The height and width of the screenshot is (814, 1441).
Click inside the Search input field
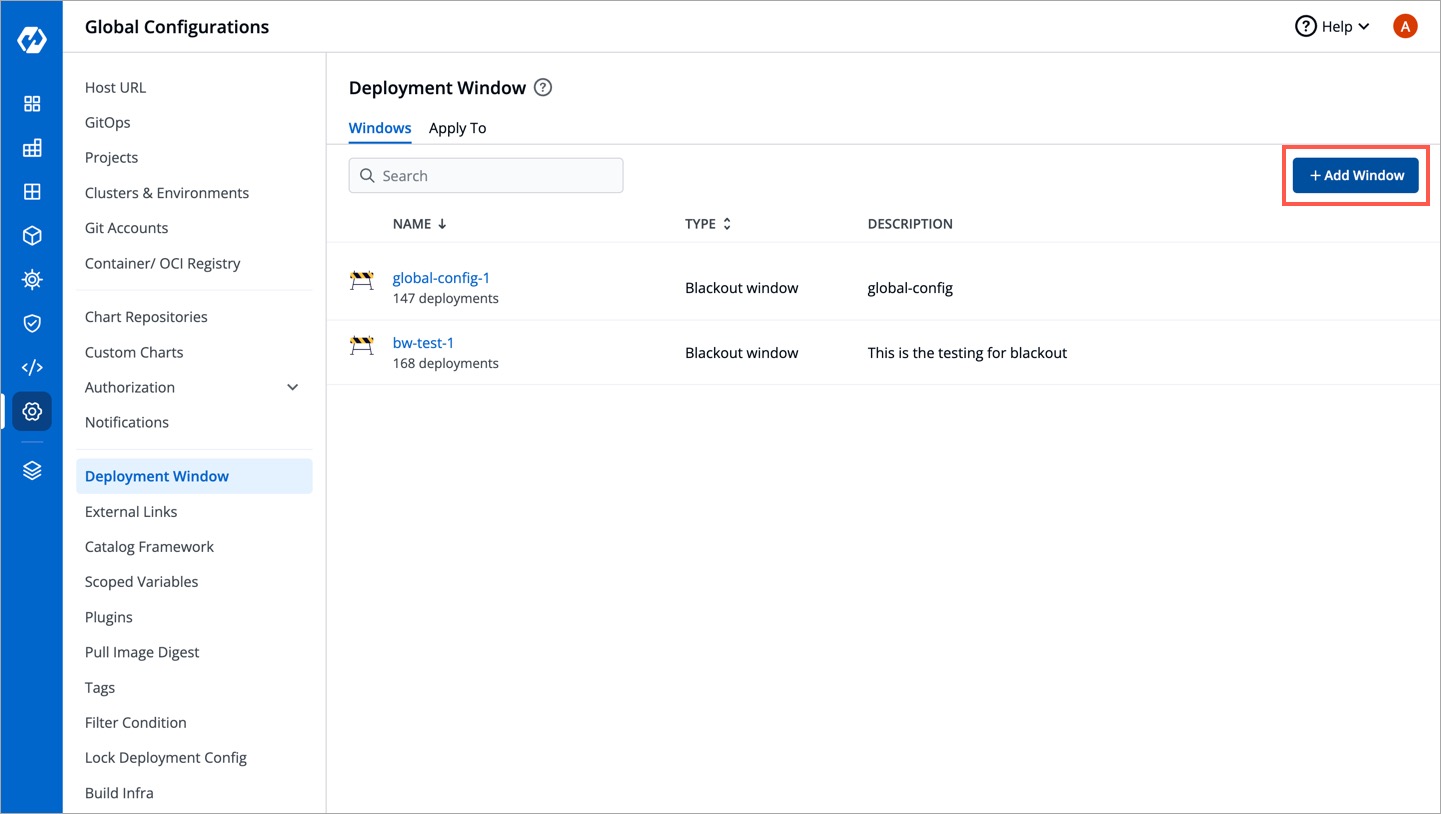click(485, 175)
